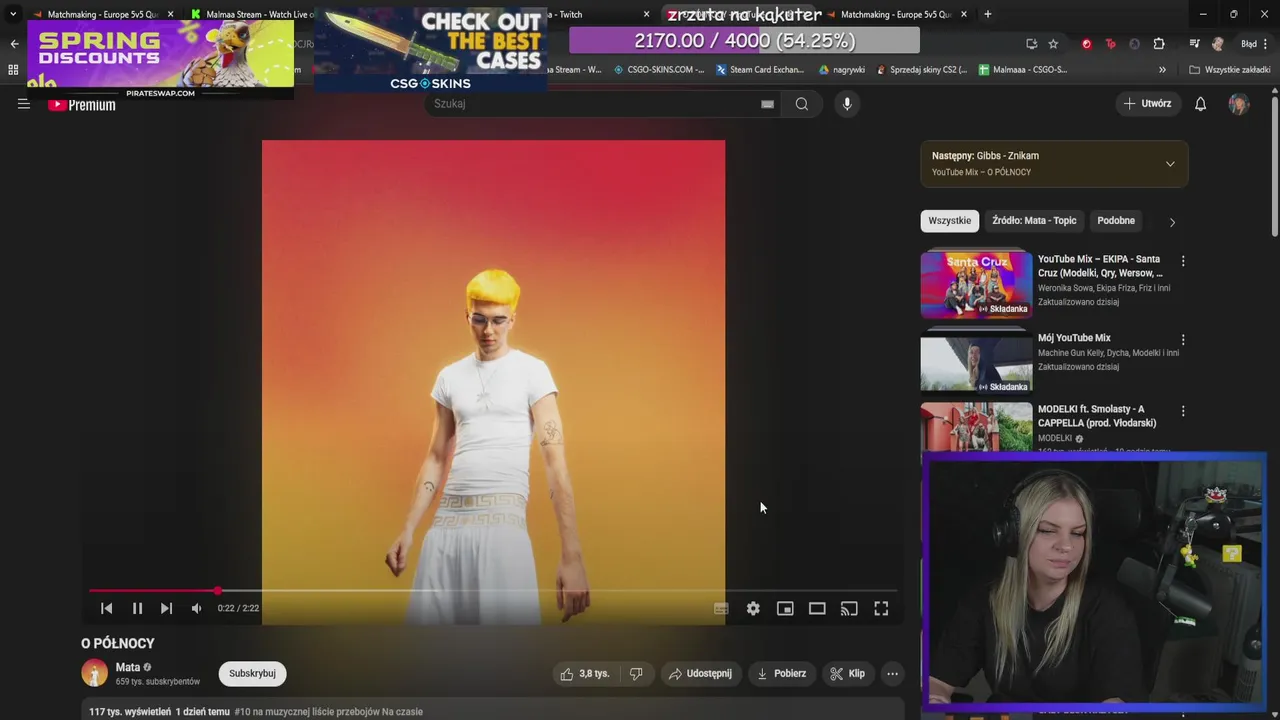The height and width of the screenshot is (720, 1280).
Task: Download video with Pobierz button
Action: coord(782,674)
